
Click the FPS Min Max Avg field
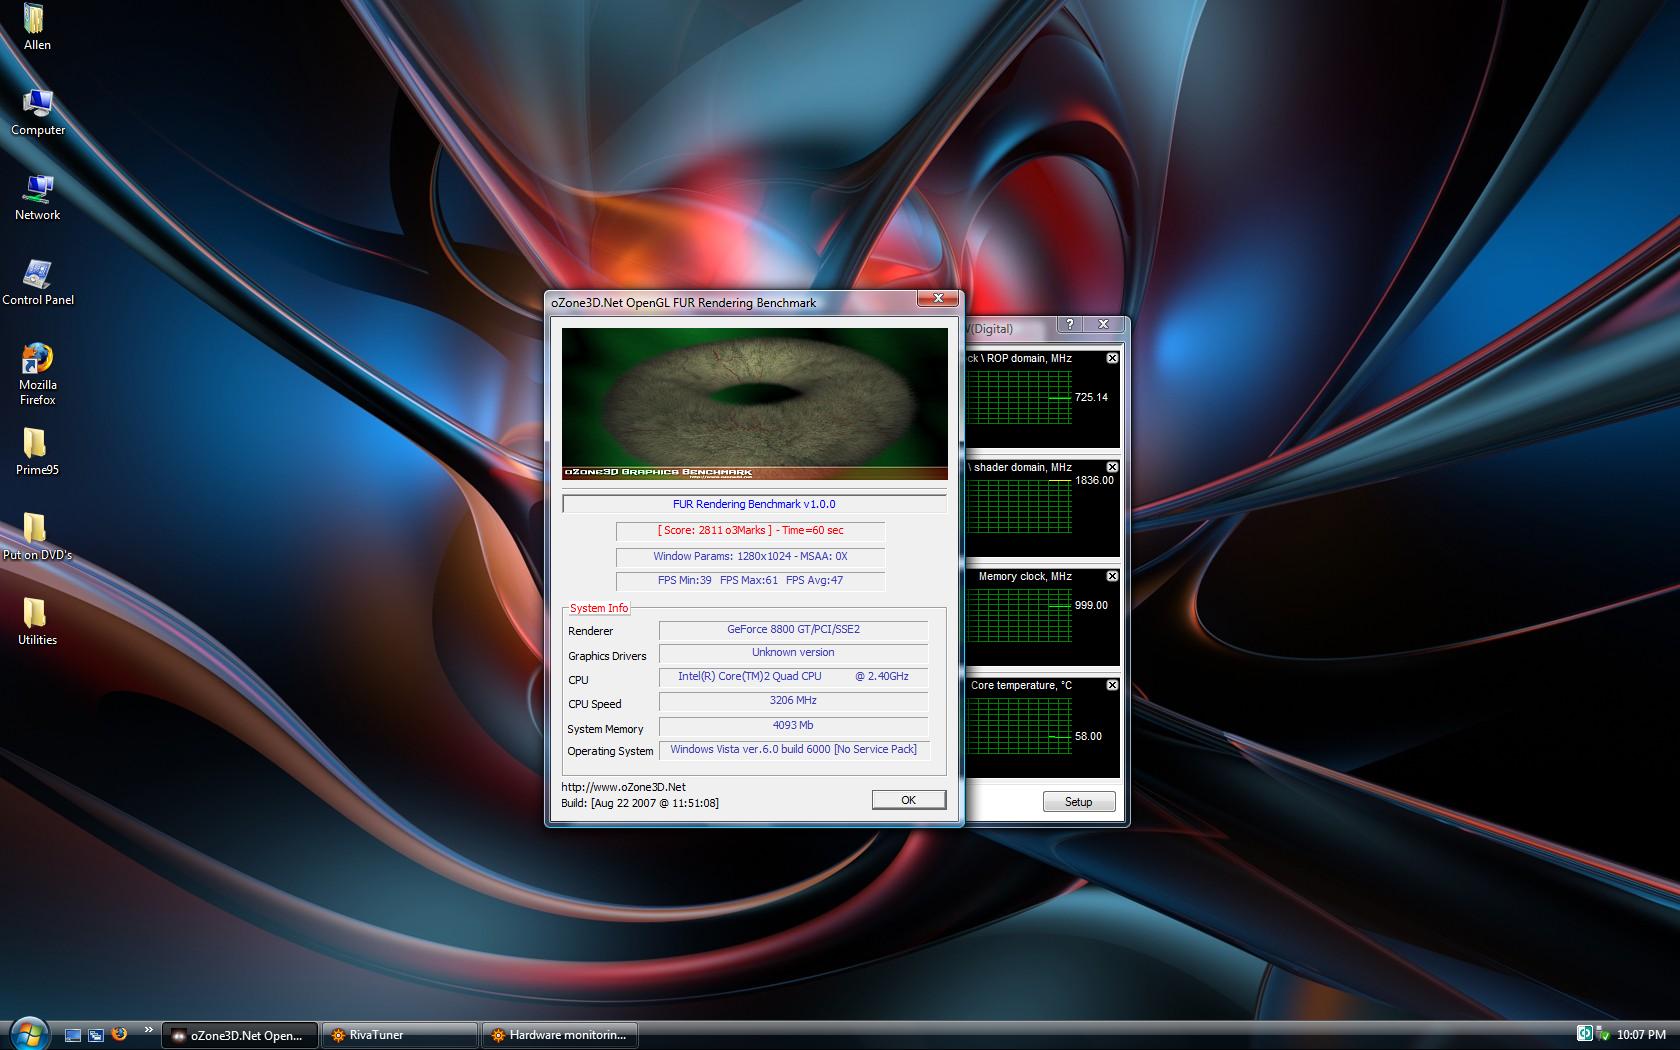pyautogui.click(x=750, y=581)
